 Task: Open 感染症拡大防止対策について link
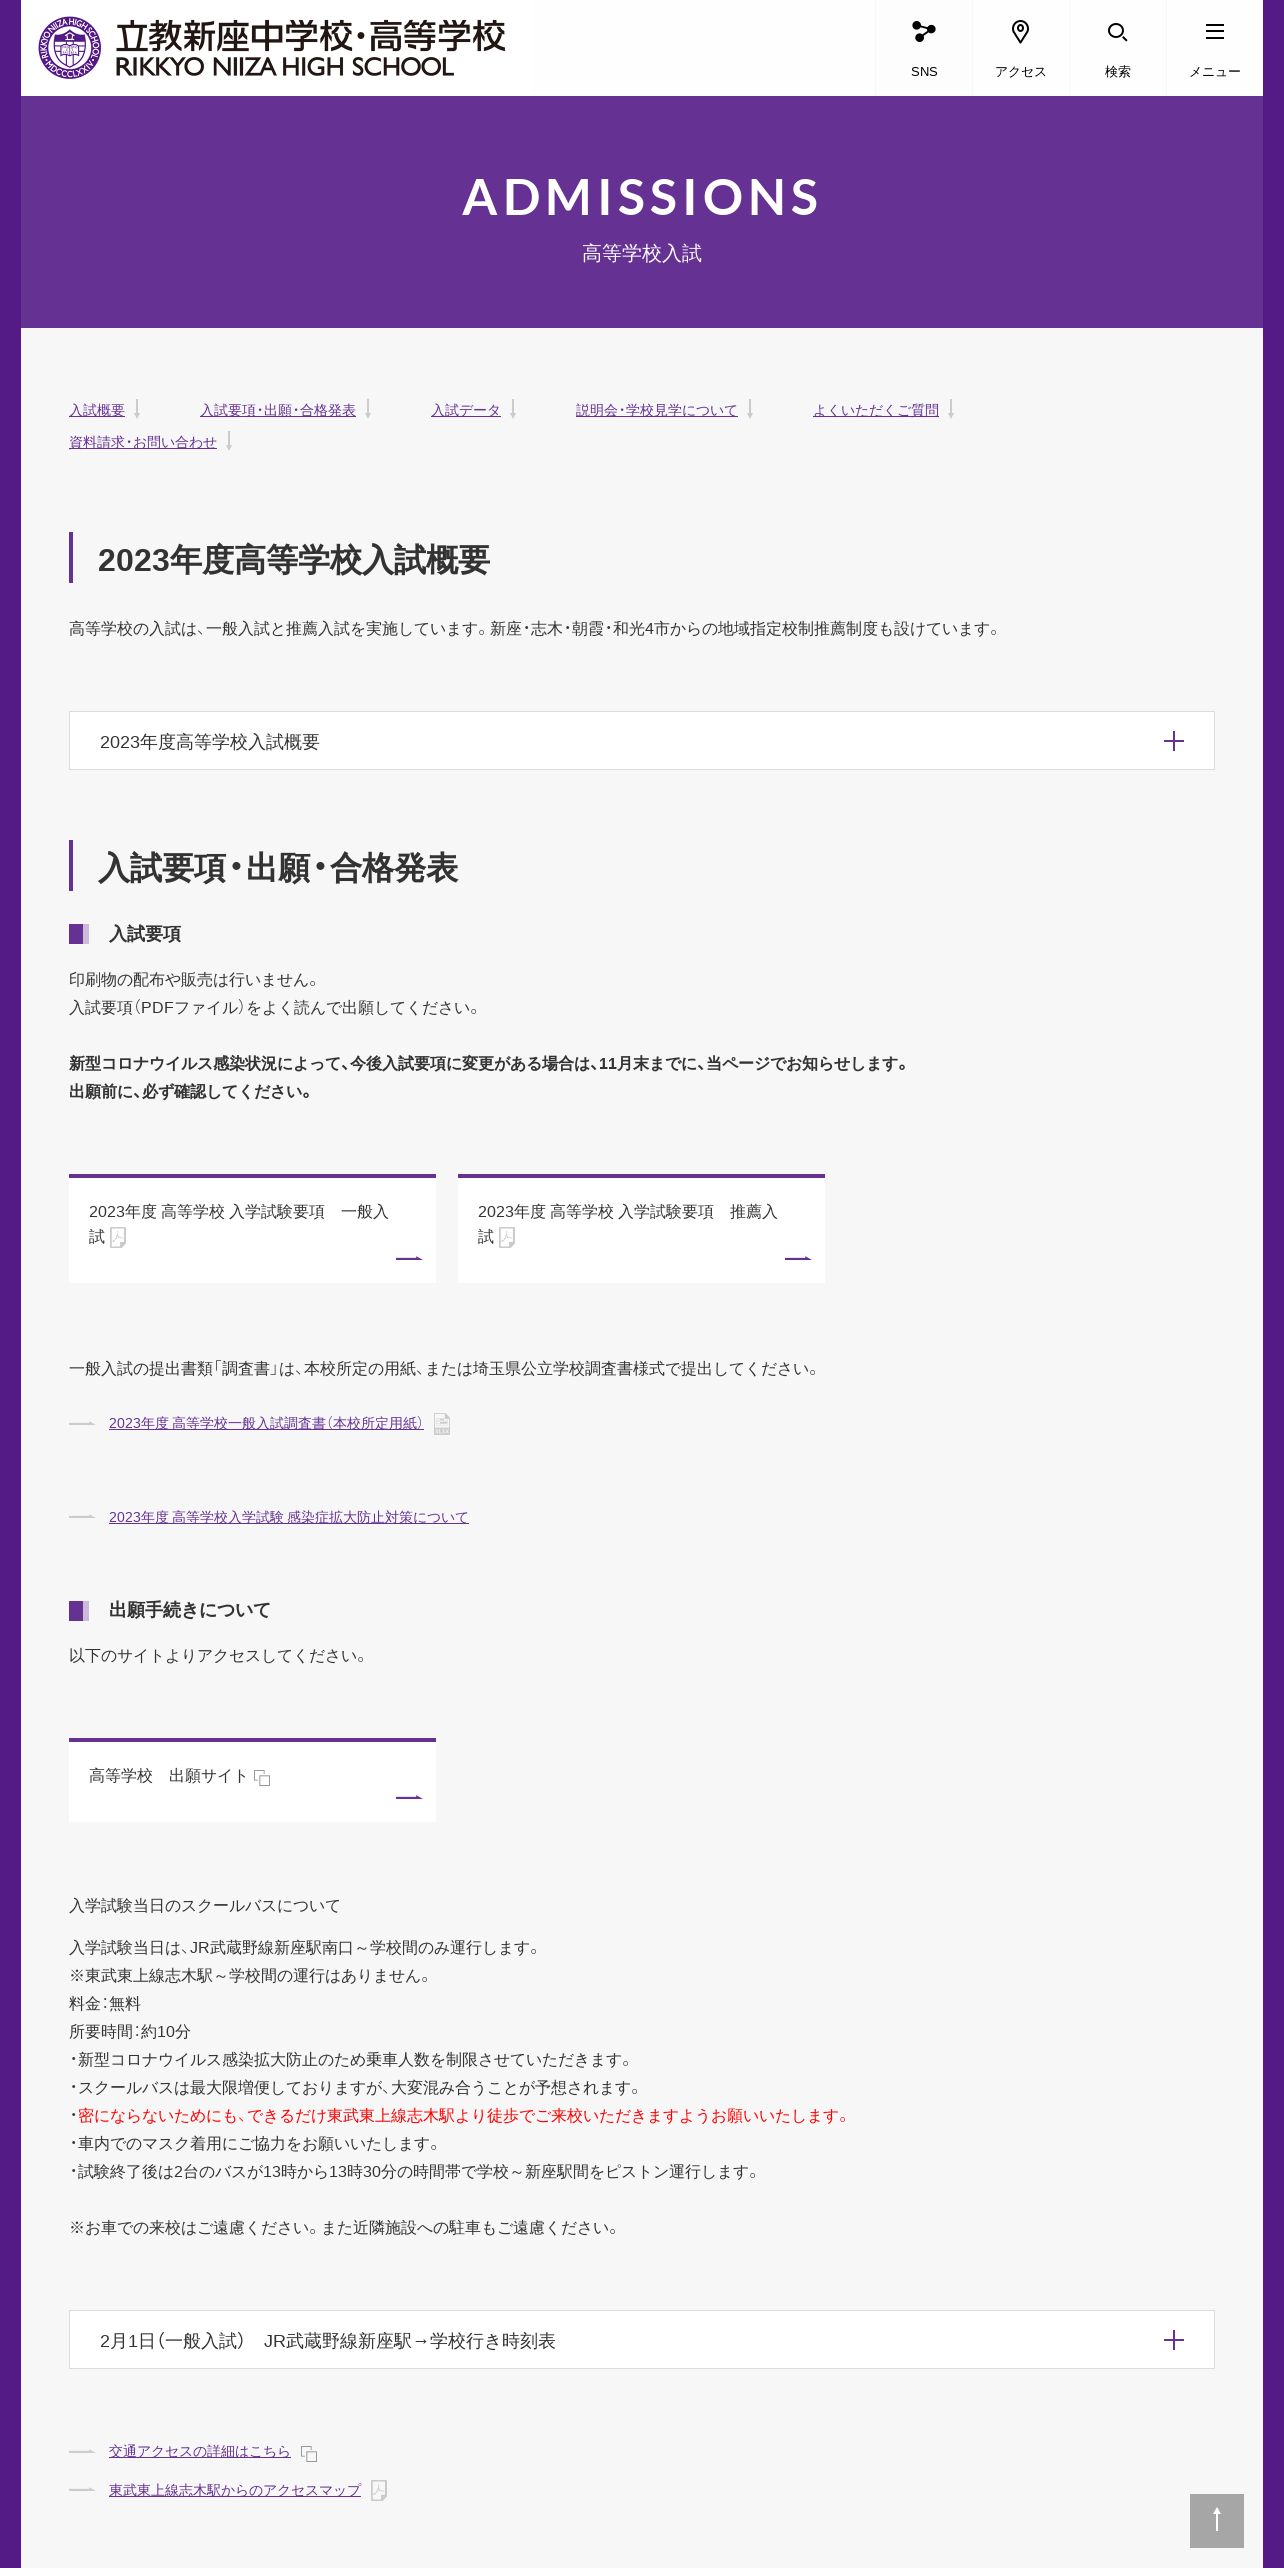coord(289,1517)
